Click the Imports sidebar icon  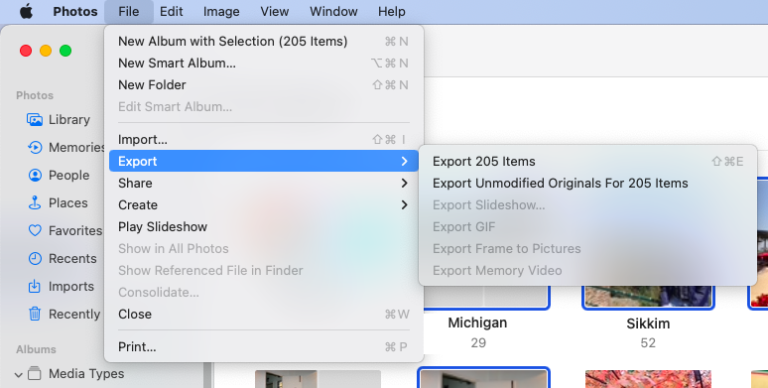[x=34, y=286]
